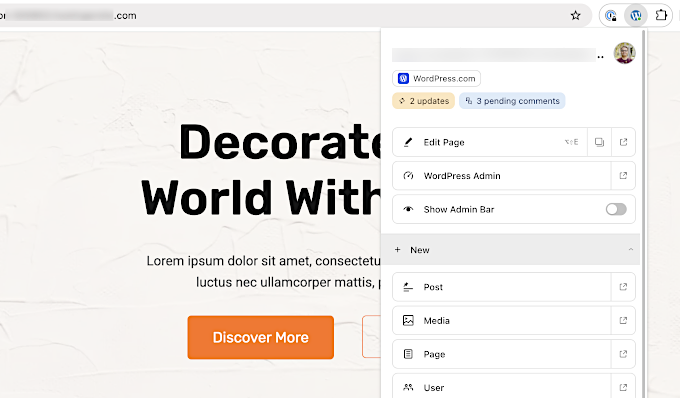The width and height of the screenshot is (680, 398).
Task: Copy the Edit Page link icon
Action: pos(599,142)
